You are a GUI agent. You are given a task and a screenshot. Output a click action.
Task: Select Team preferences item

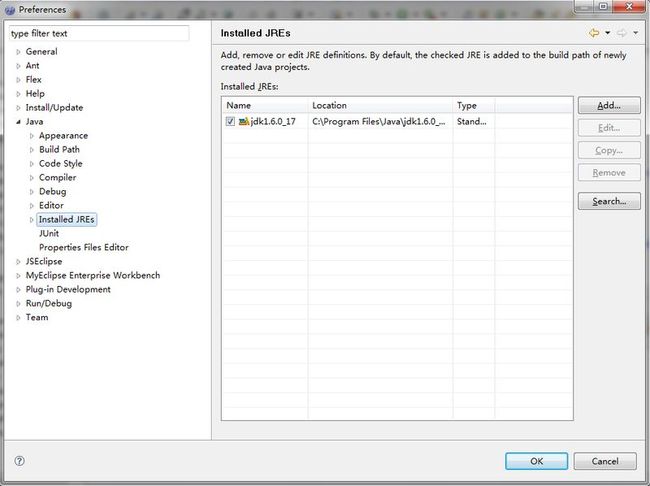(37, 317)
